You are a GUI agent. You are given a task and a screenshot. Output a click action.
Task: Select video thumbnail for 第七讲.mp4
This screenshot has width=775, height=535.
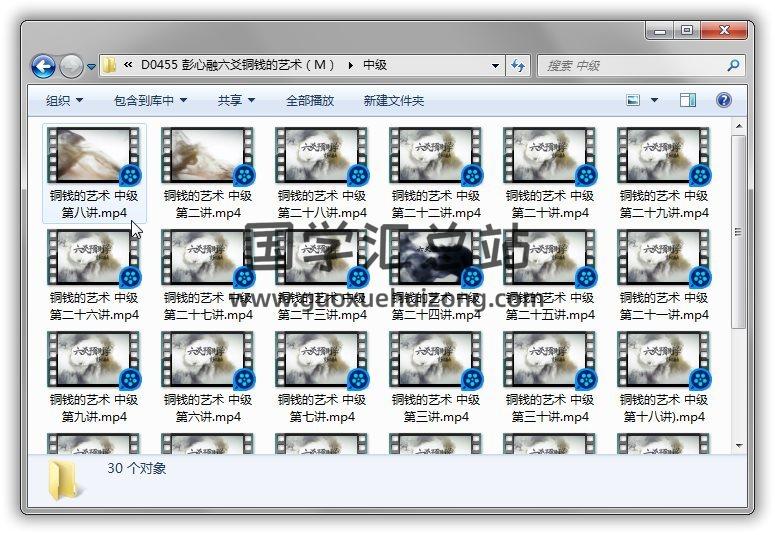tap(322, 359)
